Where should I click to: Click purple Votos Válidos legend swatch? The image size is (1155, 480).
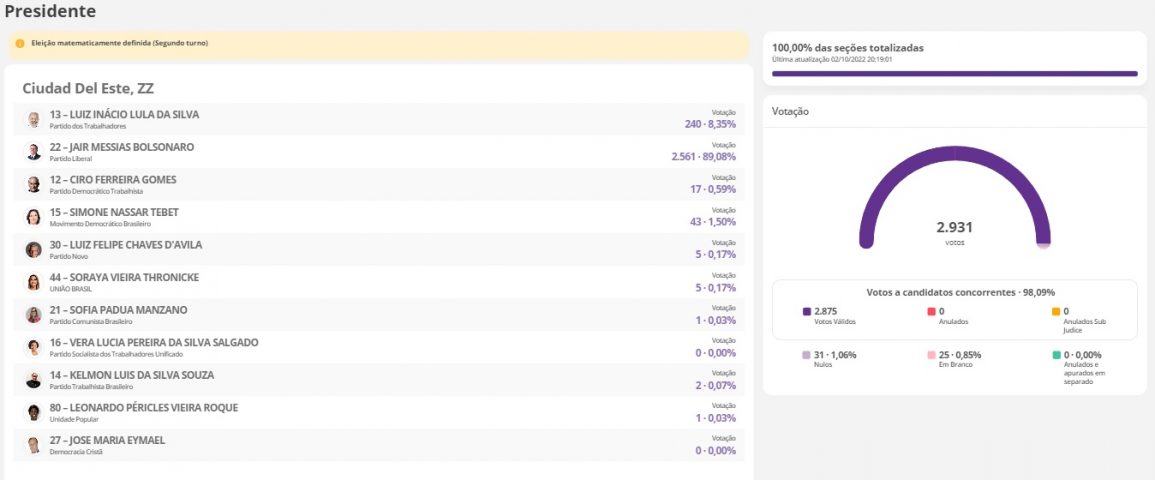[807, 312]
